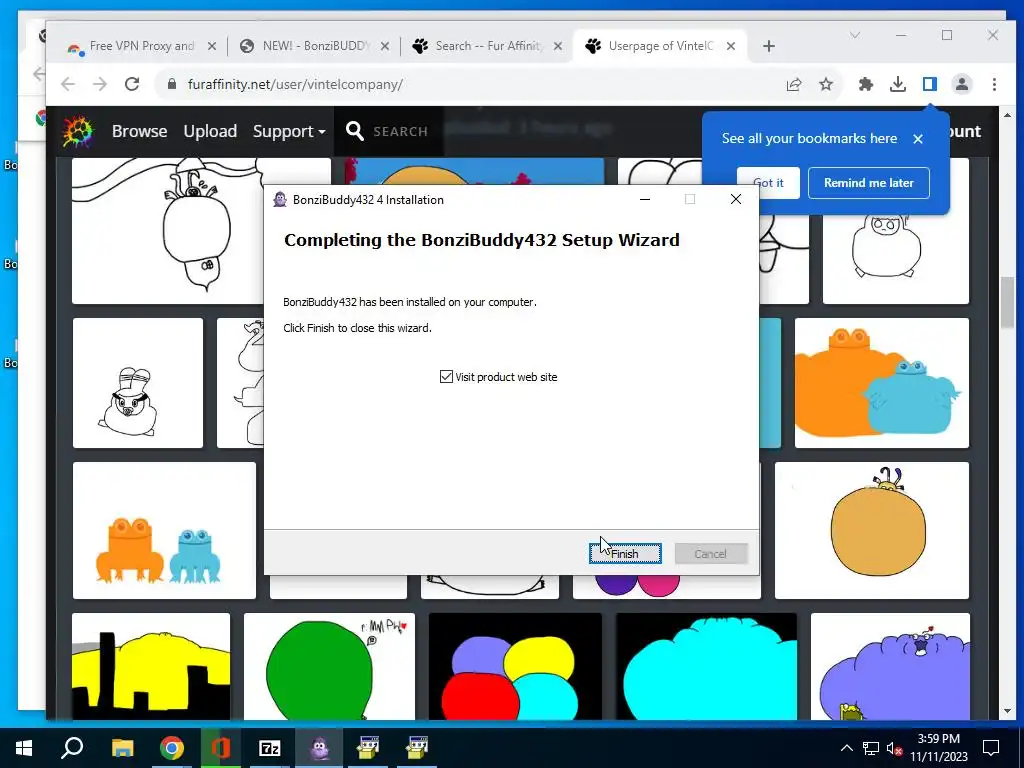Screen dimensions: 1024x768
Task: Open Chrome profile avatar
Action: (x=962, y=84)
